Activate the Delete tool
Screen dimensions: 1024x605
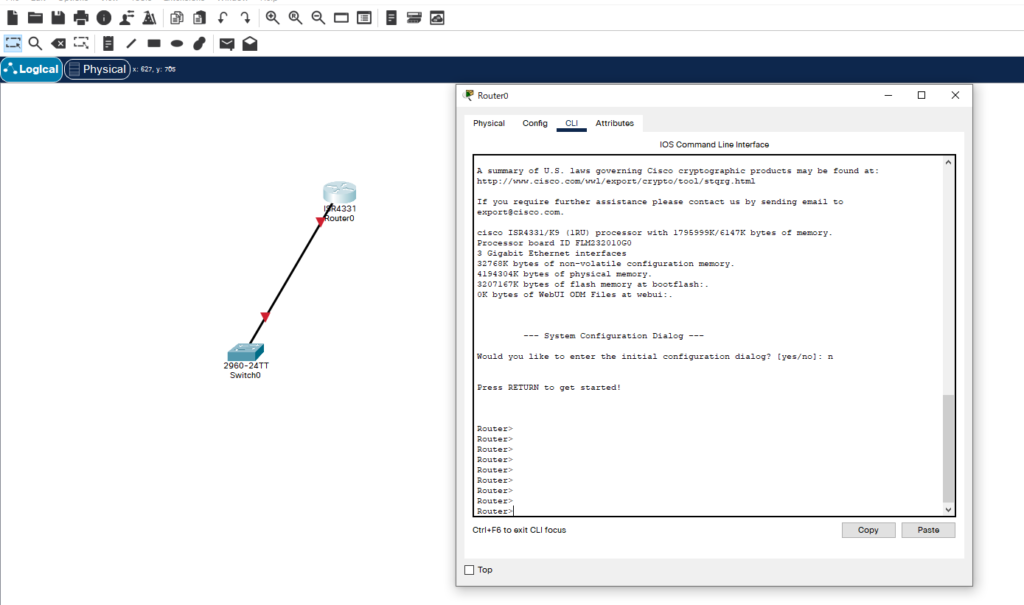pyautogui.click(x=58, y=44)
